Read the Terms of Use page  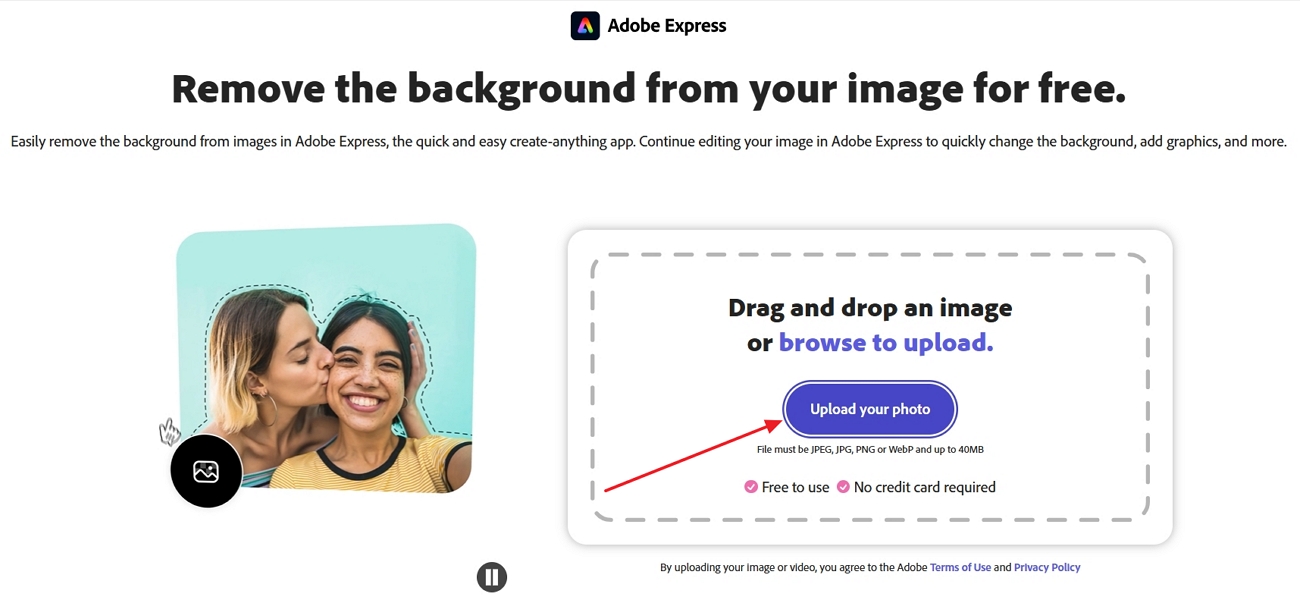point(960,567)
